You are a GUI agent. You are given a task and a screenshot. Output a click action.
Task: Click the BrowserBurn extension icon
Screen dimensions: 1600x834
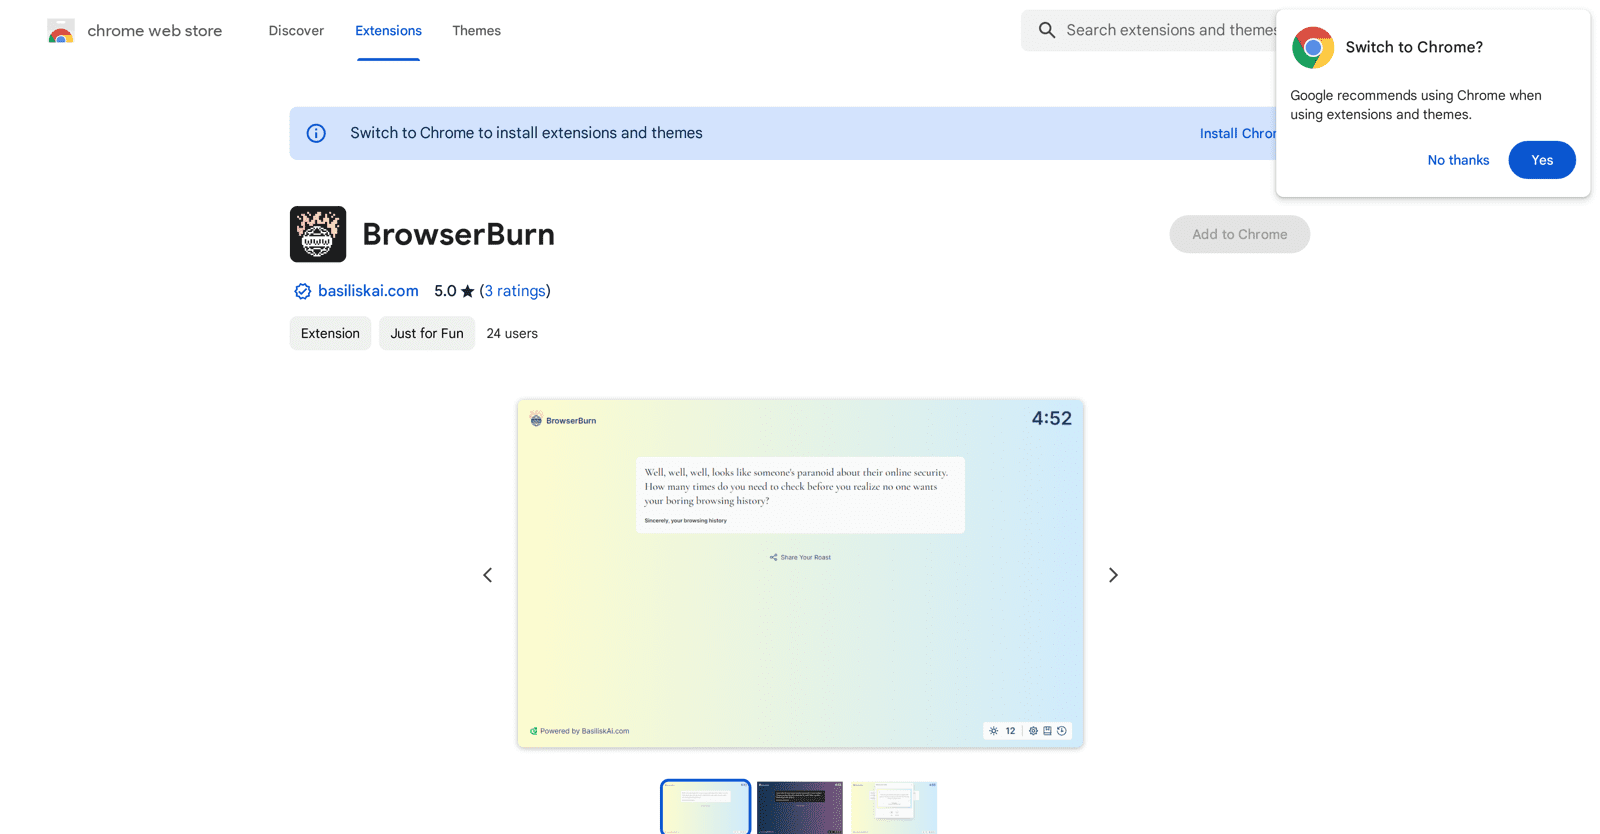318,234
